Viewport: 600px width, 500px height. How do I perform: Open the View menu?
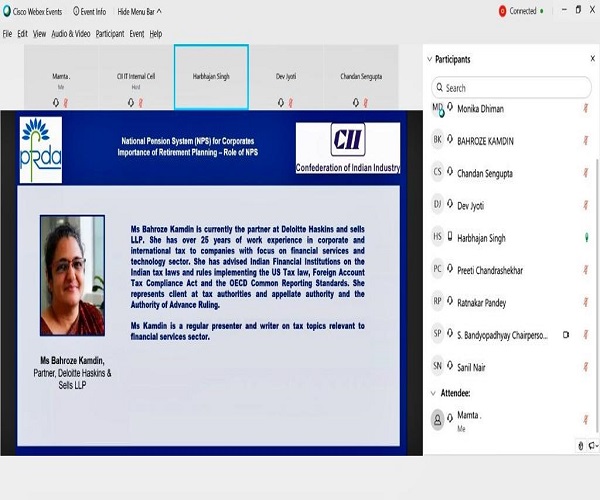39,34
